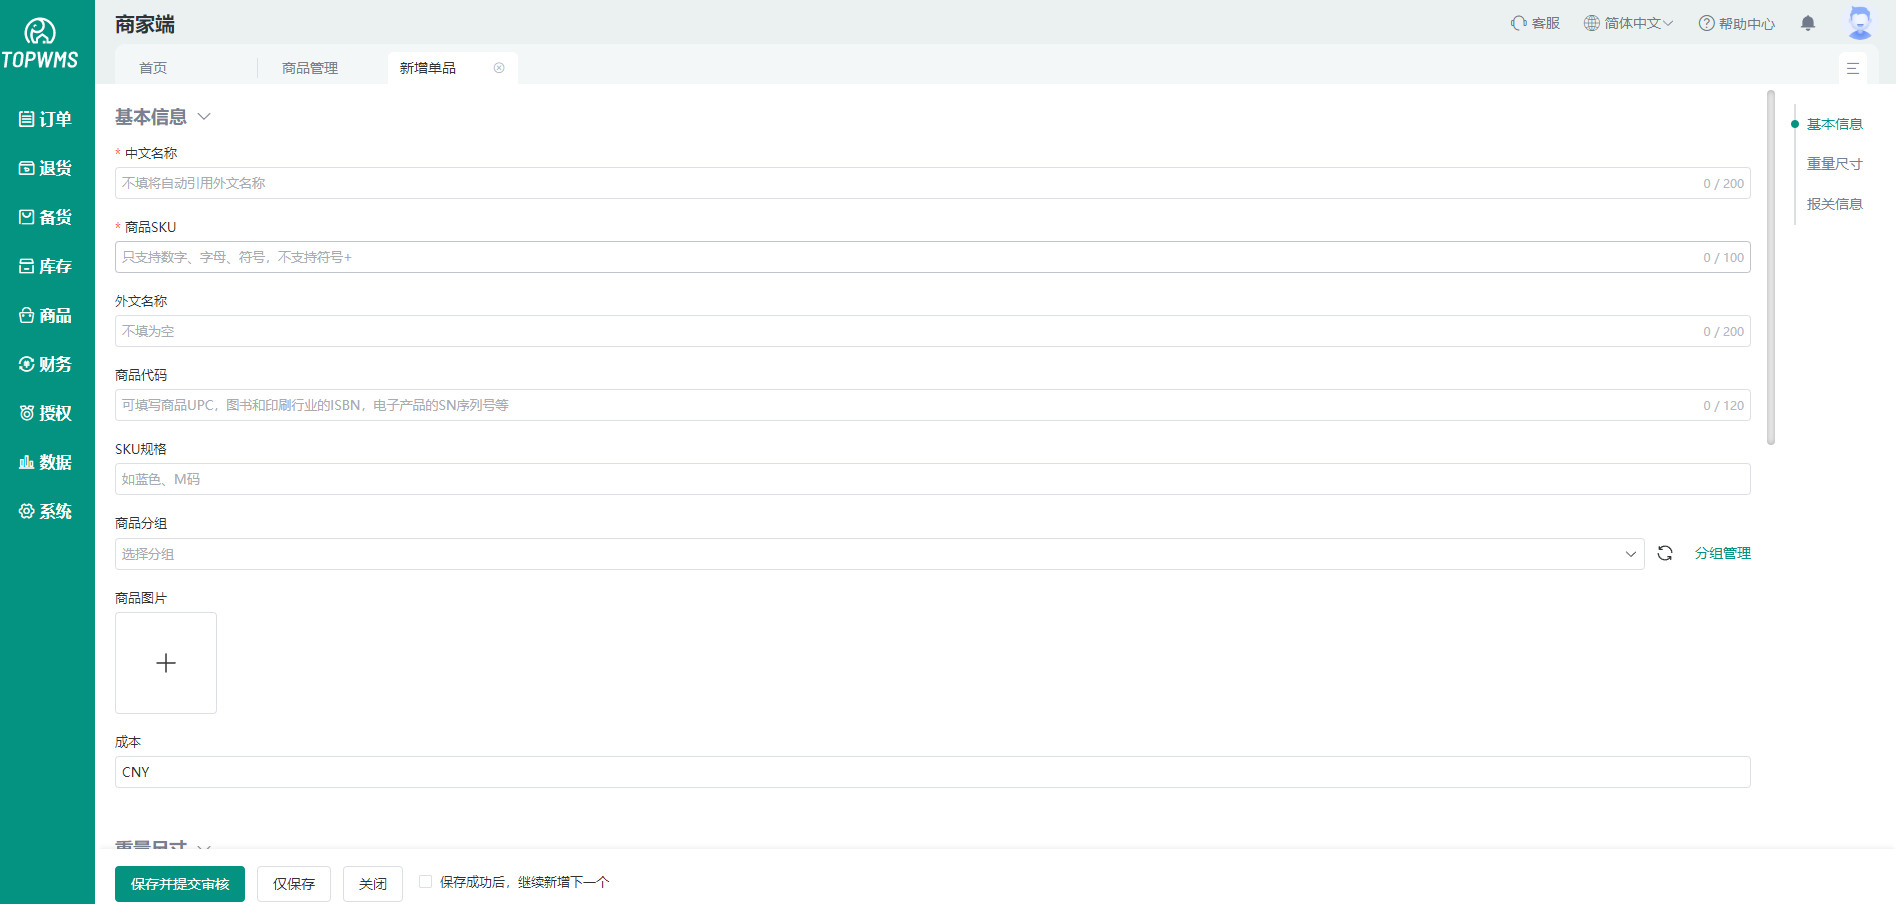
Task: Switch to the 商品管理 tab
Action: coord(310,68)
